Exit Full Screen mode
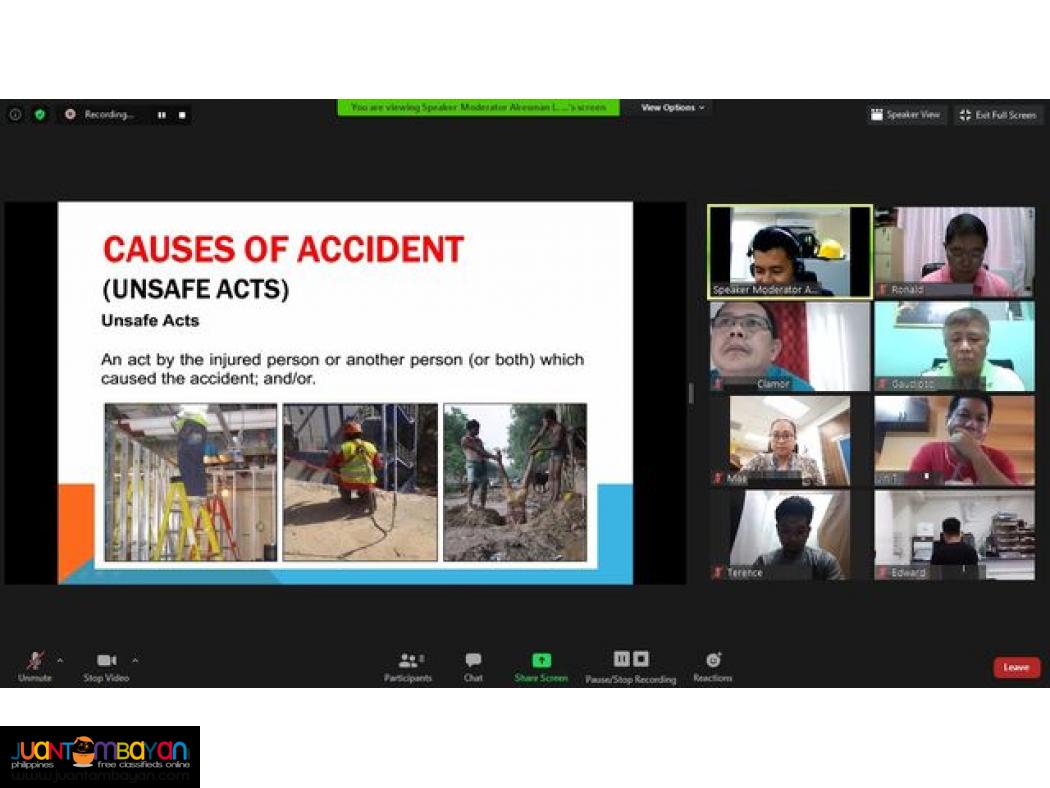This screenshot has width=1050, height=788. [x=997, y=115]
